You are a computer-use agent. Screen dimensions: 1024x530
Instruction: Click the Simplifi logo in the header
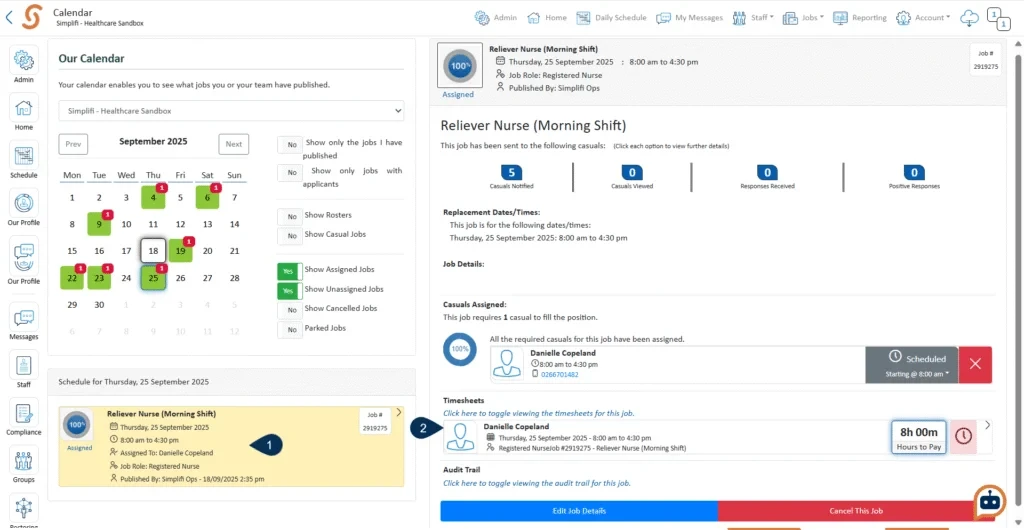(x=31, y=17)
